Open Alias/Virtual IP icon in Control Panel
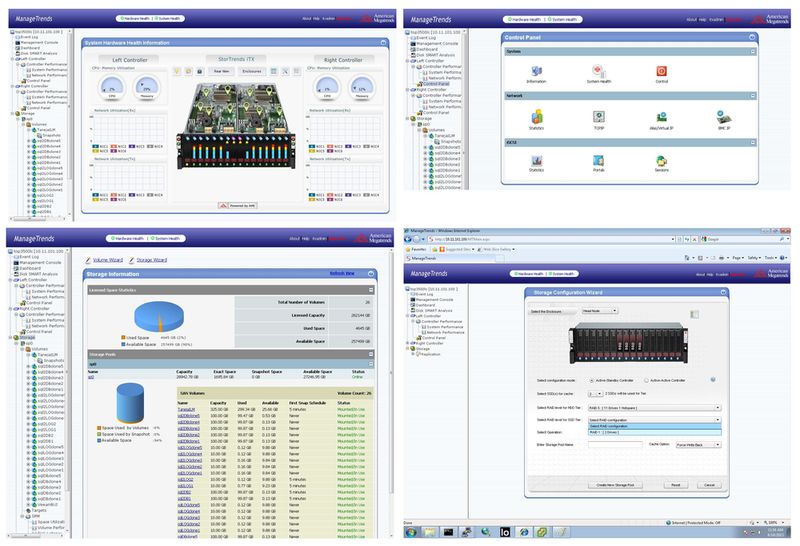 point(661,117)
